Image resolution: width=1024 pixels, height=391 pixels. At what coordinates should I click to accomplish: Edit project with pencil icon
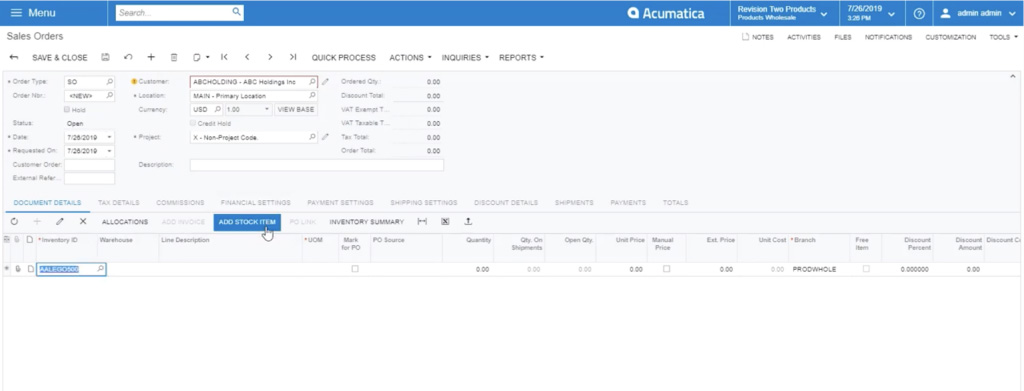click(325, 138)
